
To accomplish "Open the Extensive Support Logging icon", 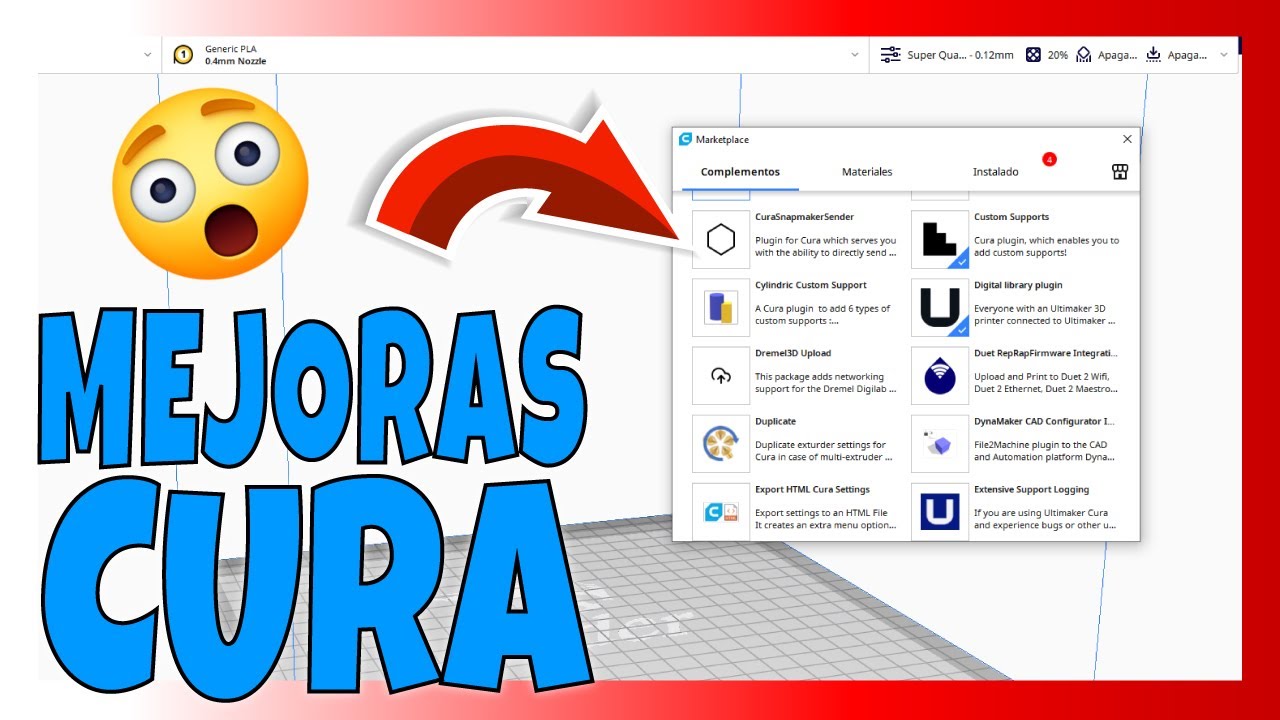I will click(940, 512).
